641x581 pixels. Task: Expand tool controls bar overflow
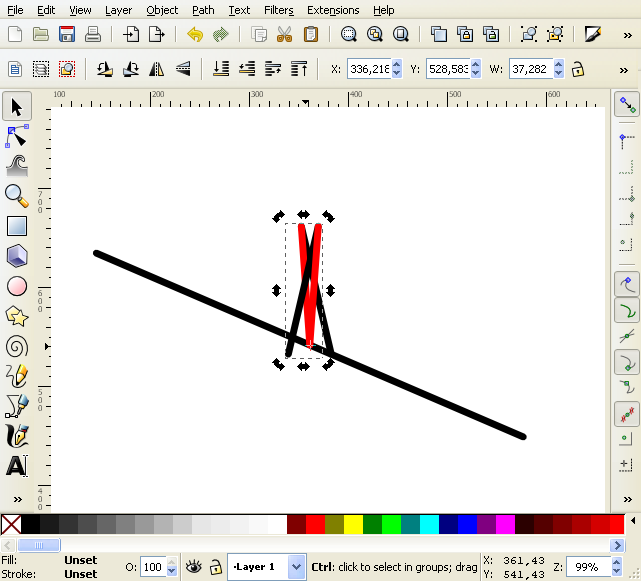623,70
